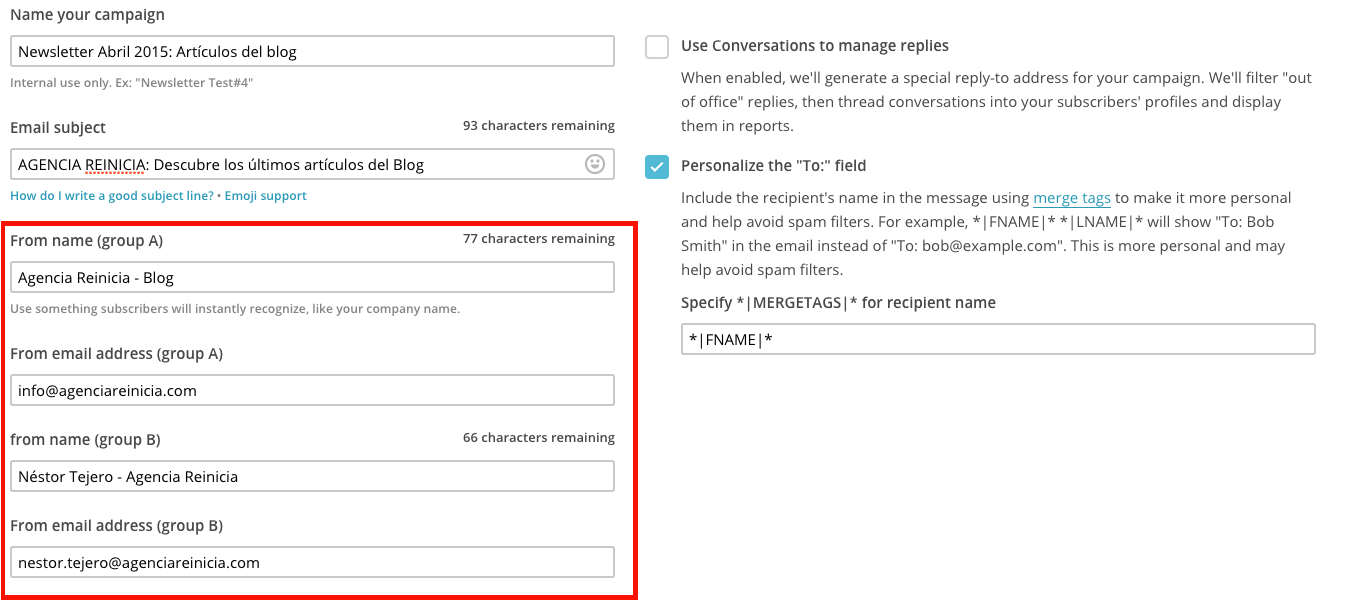1364x600 pixels.
Task: Click the "From email address (group A)" label
Action: (x=116, y=354)
